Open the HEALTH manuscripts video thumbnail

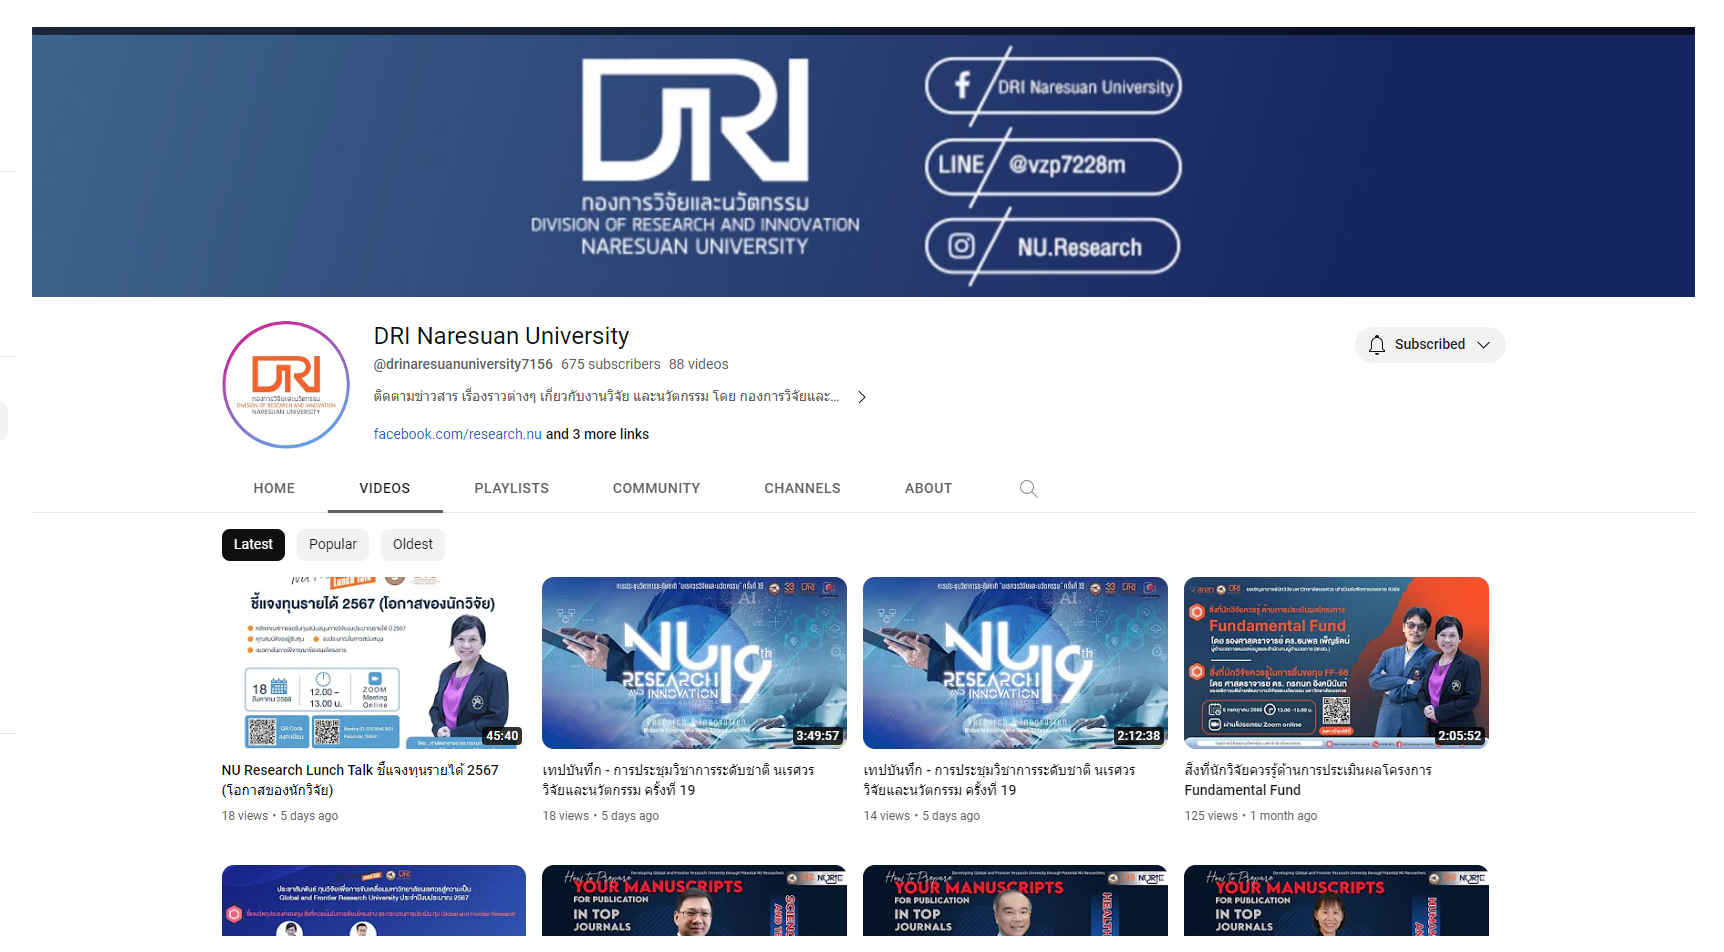pos(1015,901)
